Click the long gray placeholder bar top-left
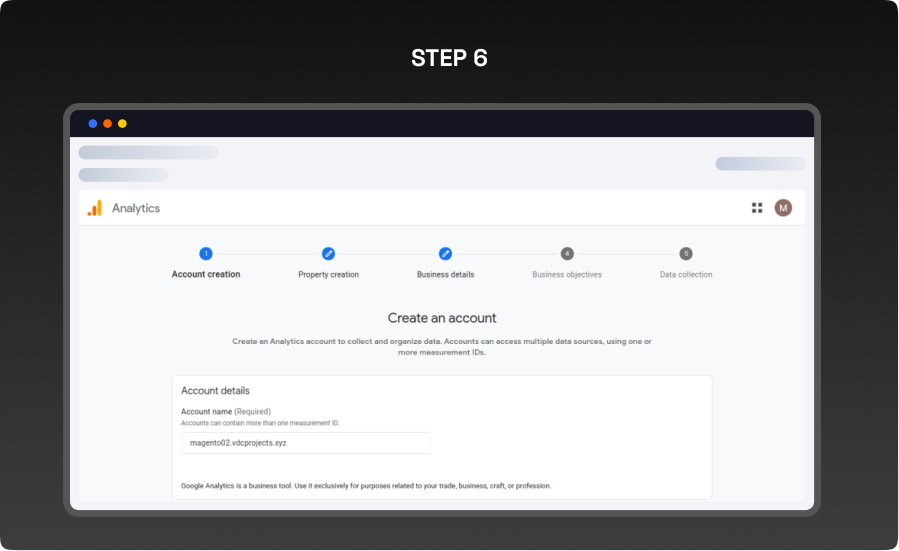This screenshot has height=551, width=899. point(148,153)
